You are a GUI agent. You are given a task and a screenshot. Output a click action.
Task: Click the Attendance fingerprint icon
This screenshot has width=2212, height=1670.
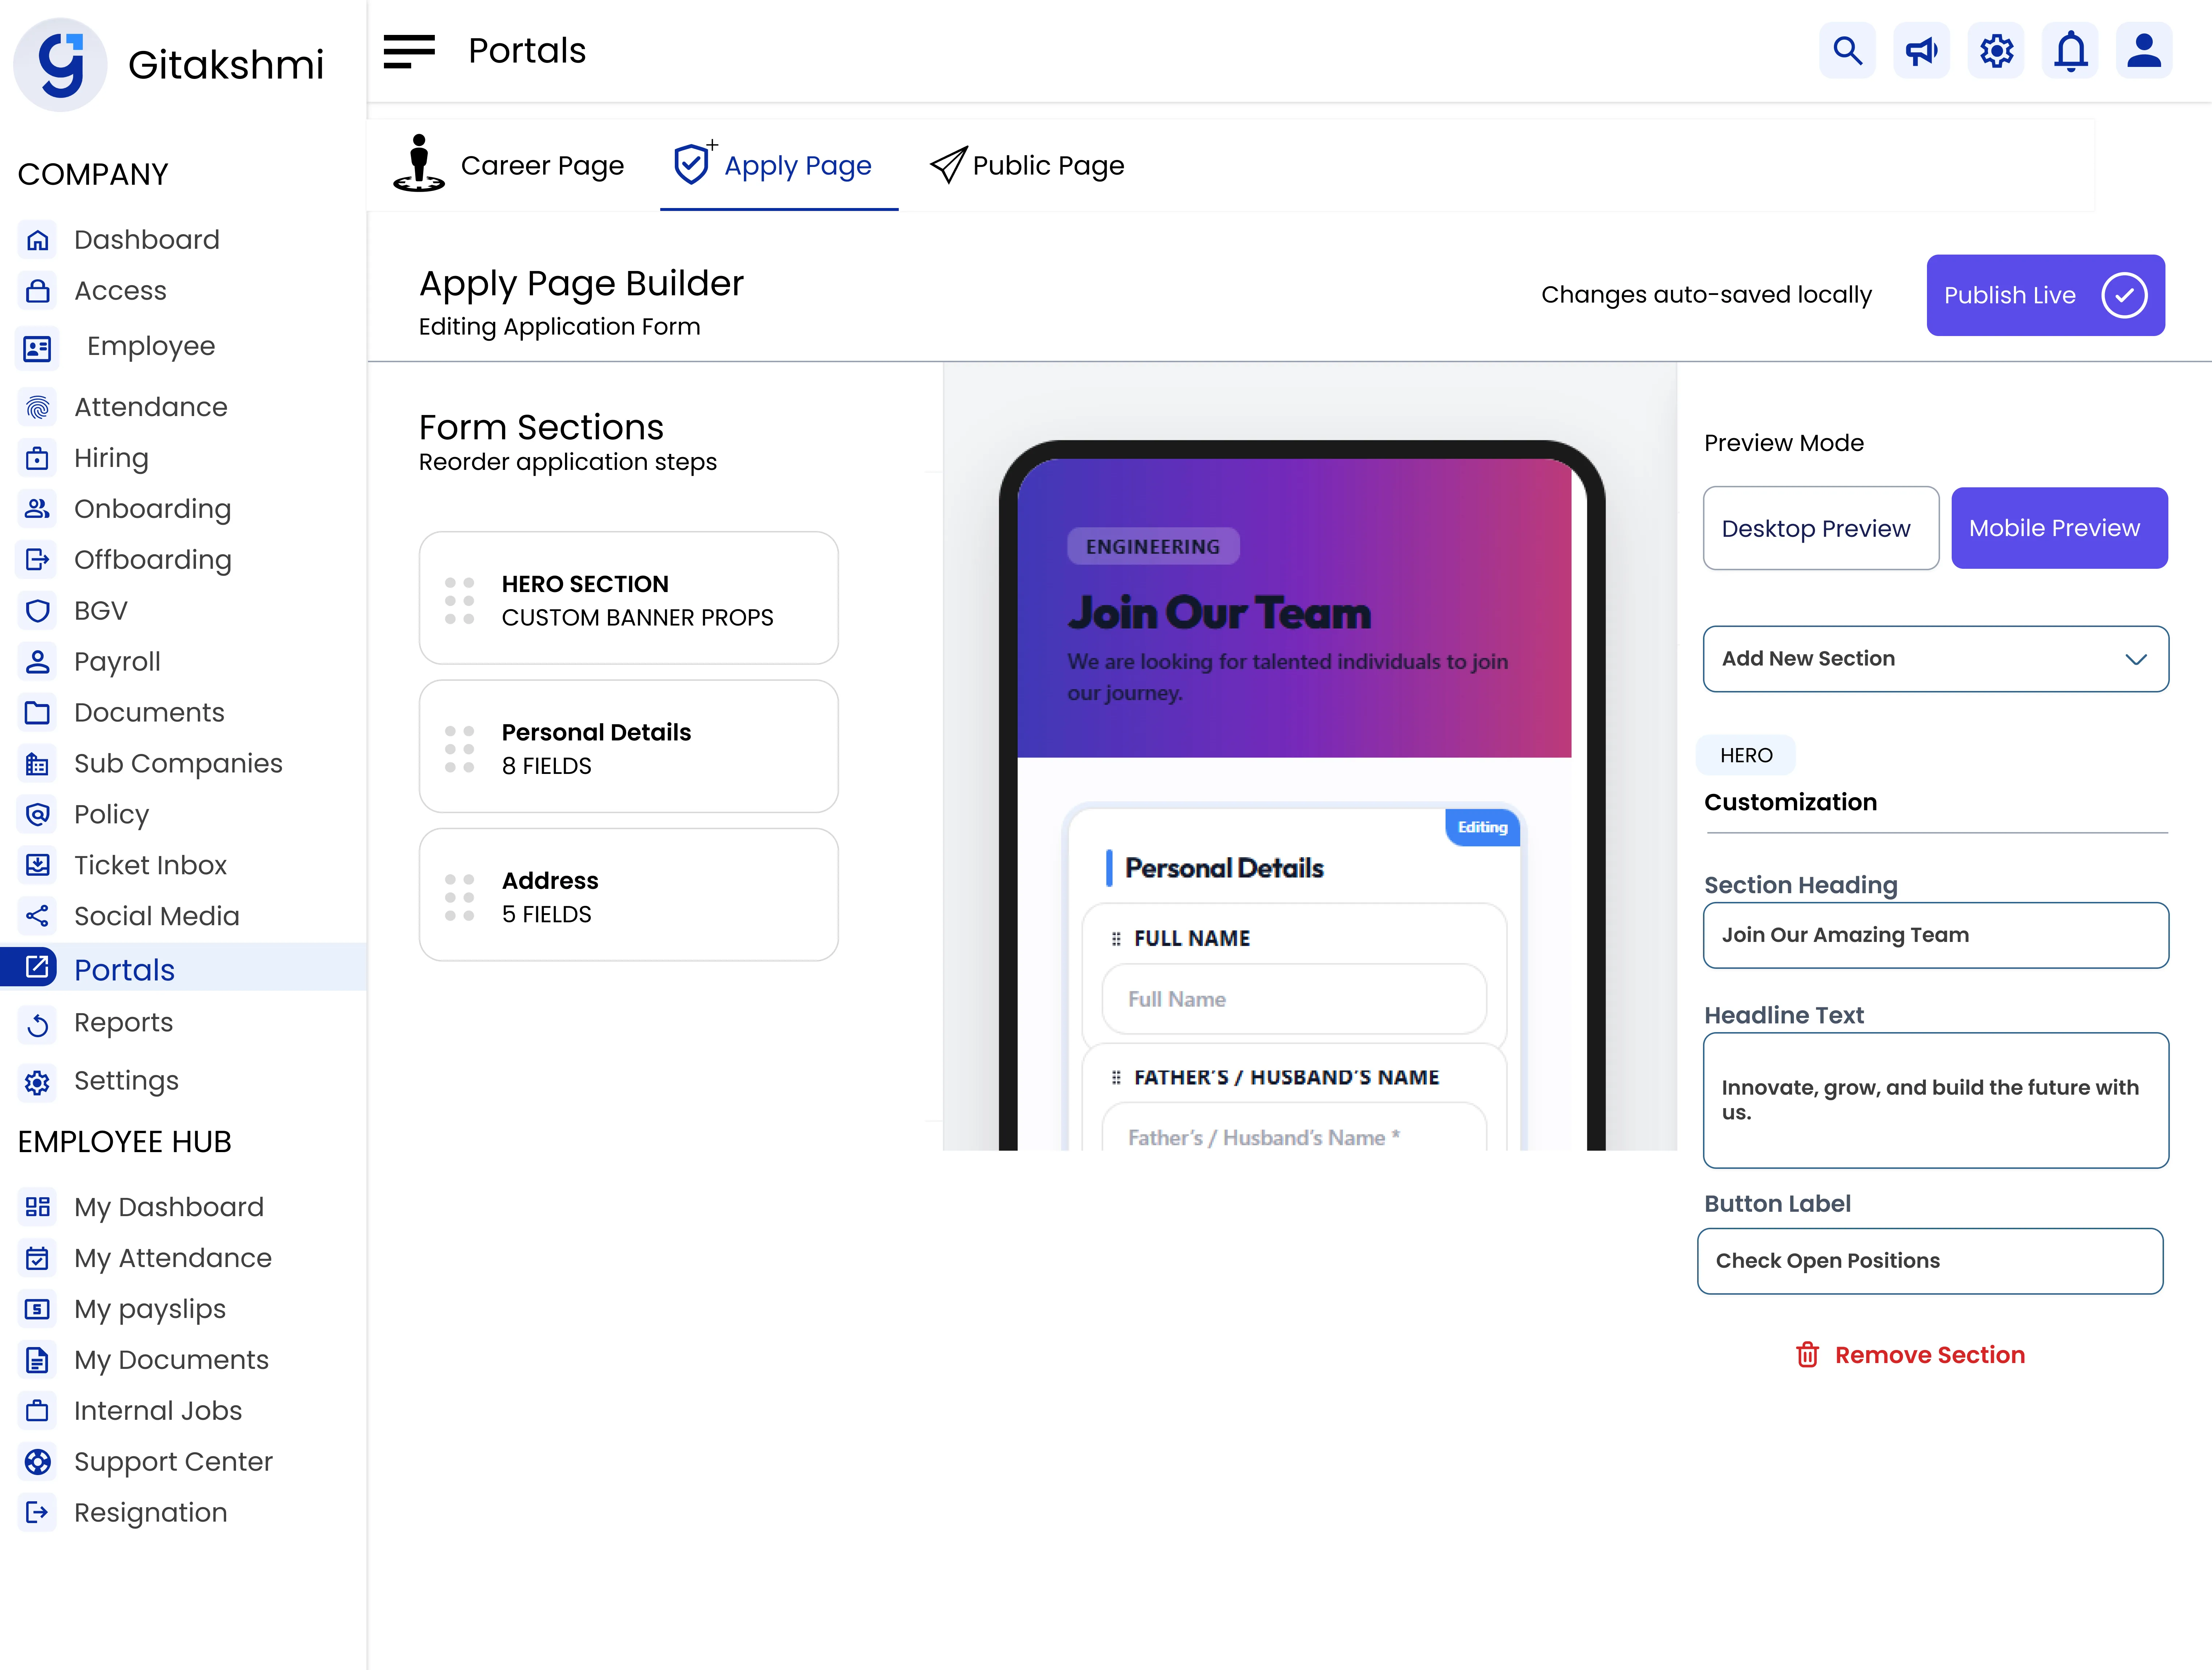tap(37, 407)
